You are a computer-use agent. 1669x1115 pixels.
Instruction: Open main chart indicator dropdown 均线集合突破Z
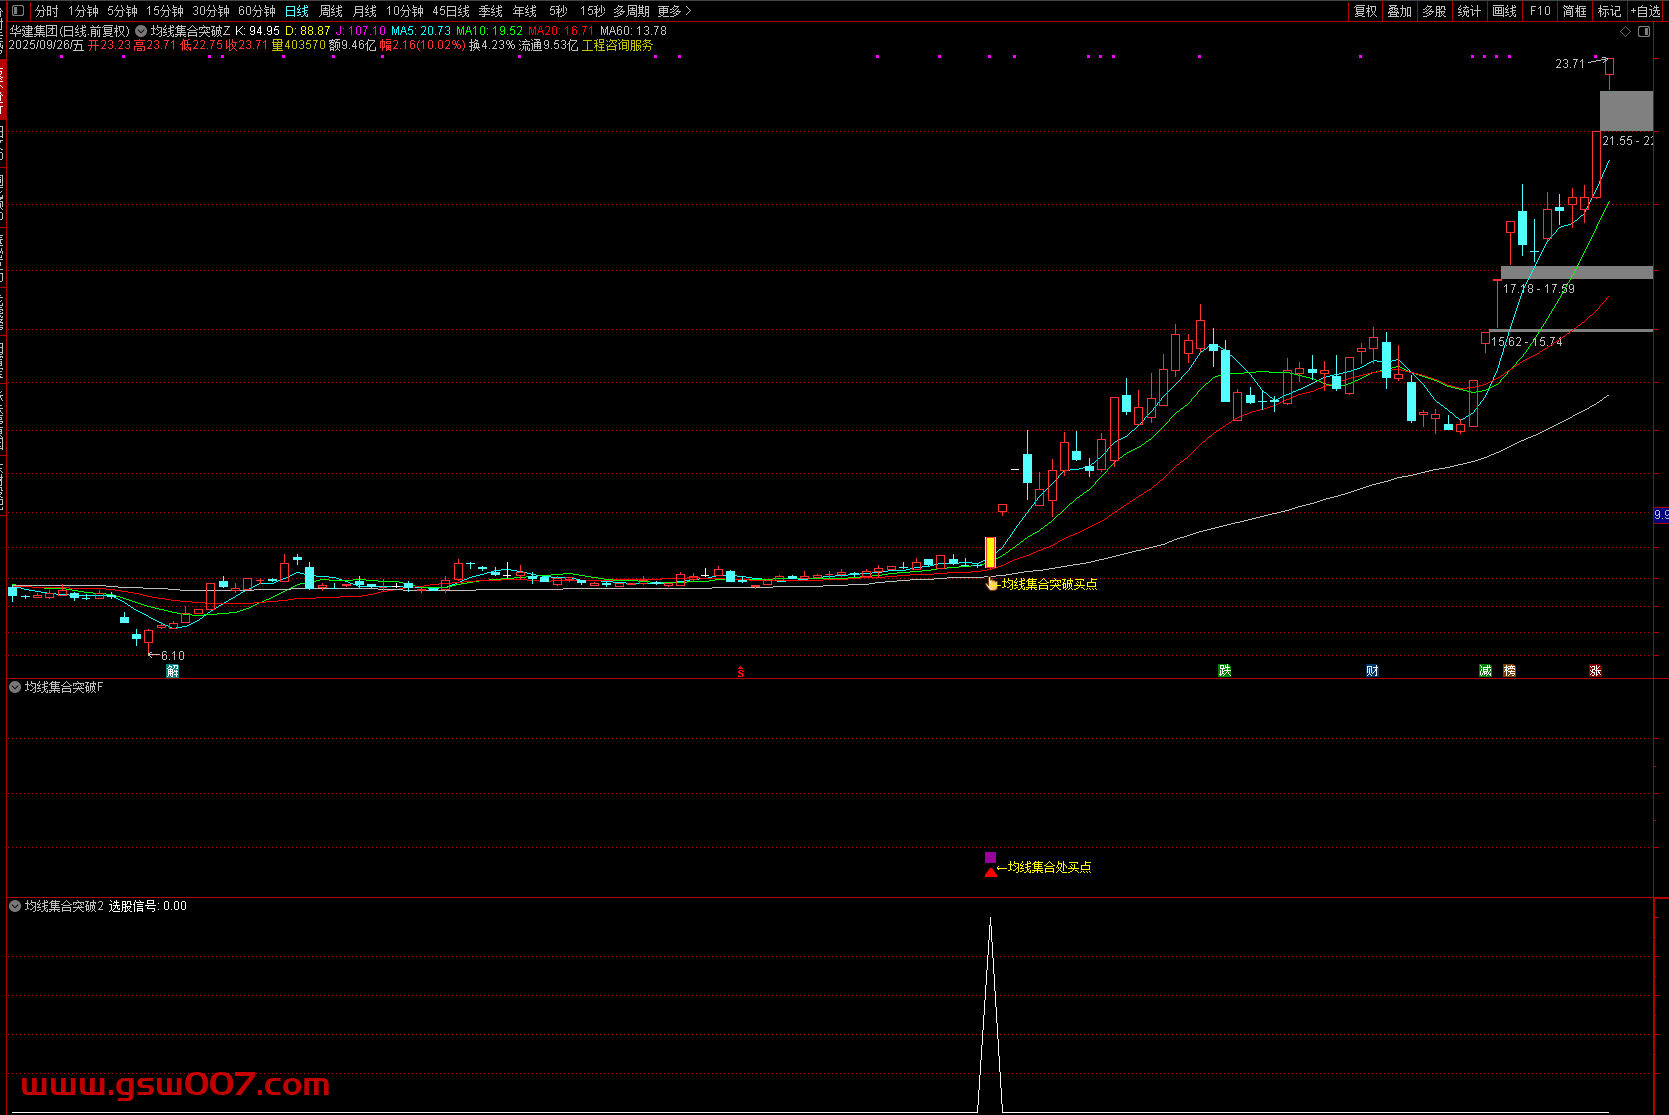[141, 31]
